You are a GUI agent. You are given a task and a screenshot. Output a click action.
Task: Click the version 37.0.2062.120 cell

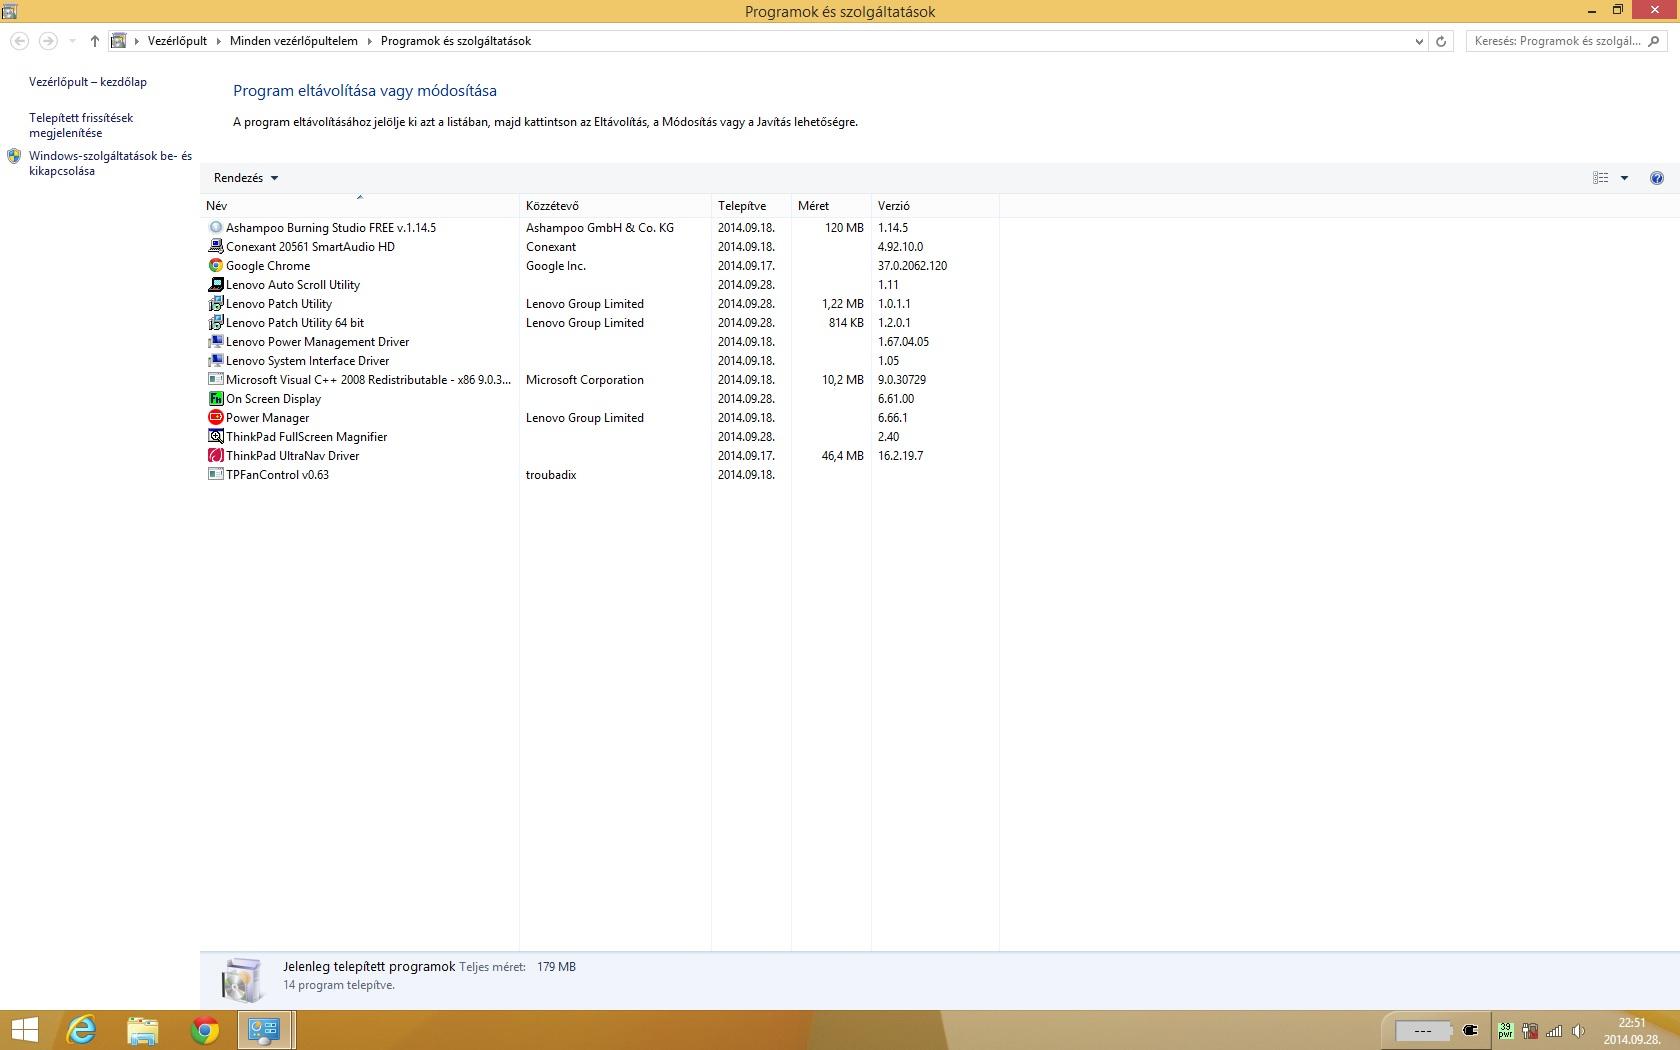[912, 266]
